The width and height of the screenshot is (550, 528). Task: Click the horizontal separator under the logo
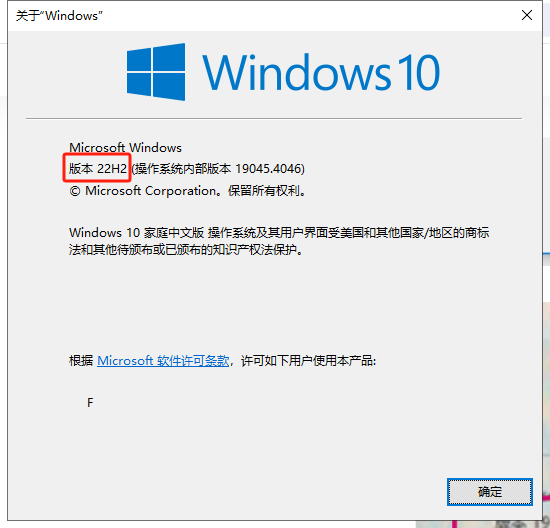point(274,119)
